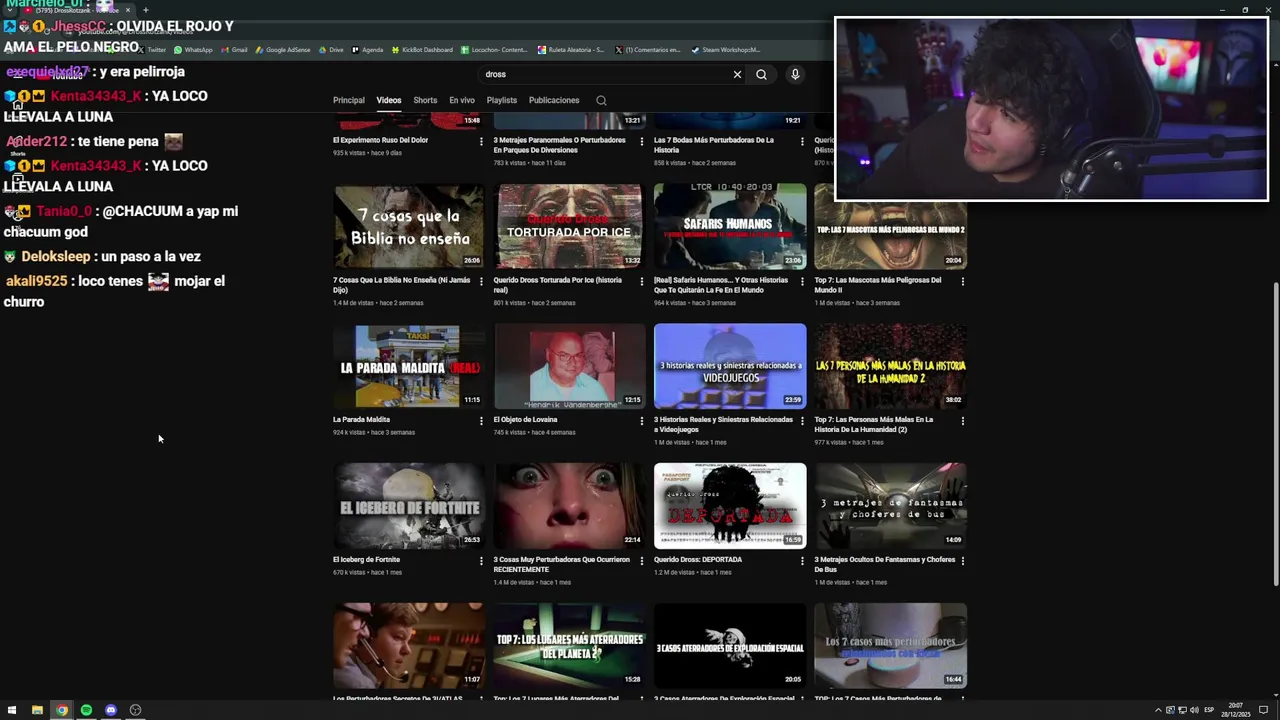This screenshot has width=1280, height=720.
Task: Open the Steam Workshop bookmark
Action: [725, 50]
